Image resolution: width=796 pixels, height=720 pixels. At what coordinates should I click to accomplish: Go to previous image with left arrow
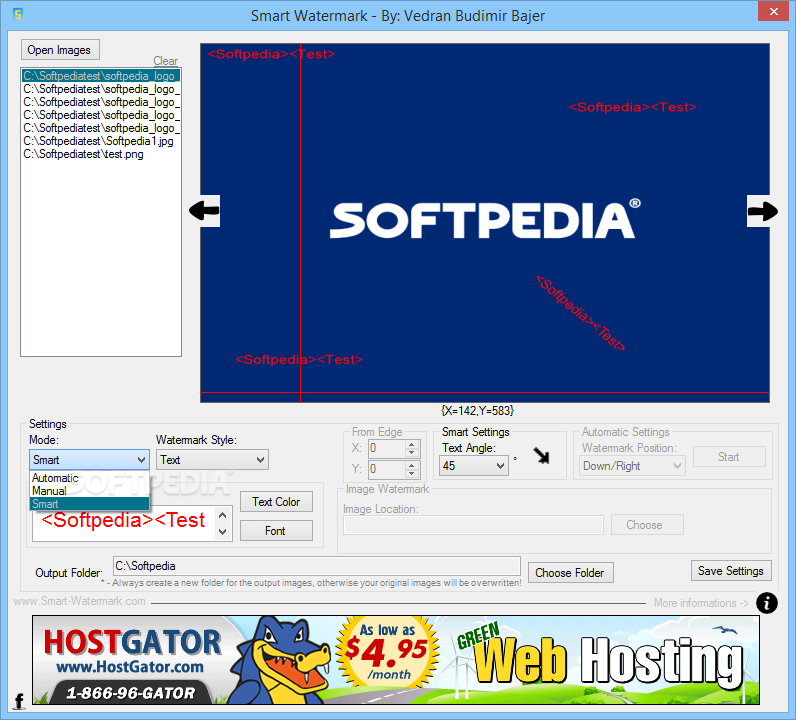coord(205,210)
